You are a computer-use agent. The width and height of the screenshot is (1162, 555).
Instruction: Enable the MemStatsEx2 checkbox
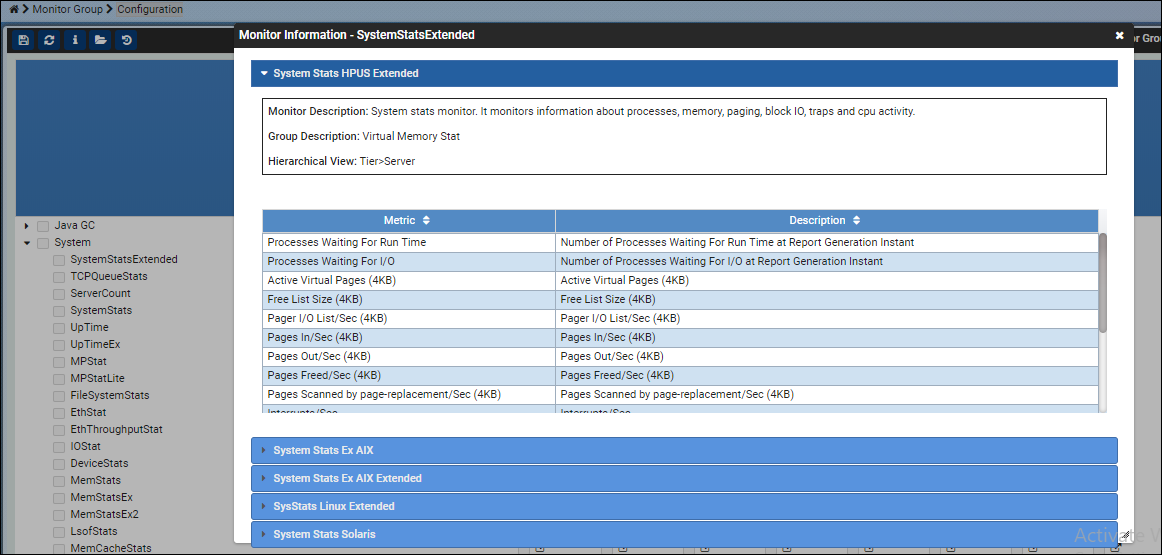coord(59,516)
